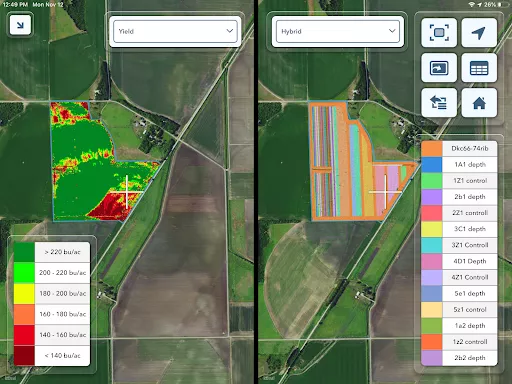
Task: Click the 180 - 200 bu/ac legend label
Action: (62, 293)
